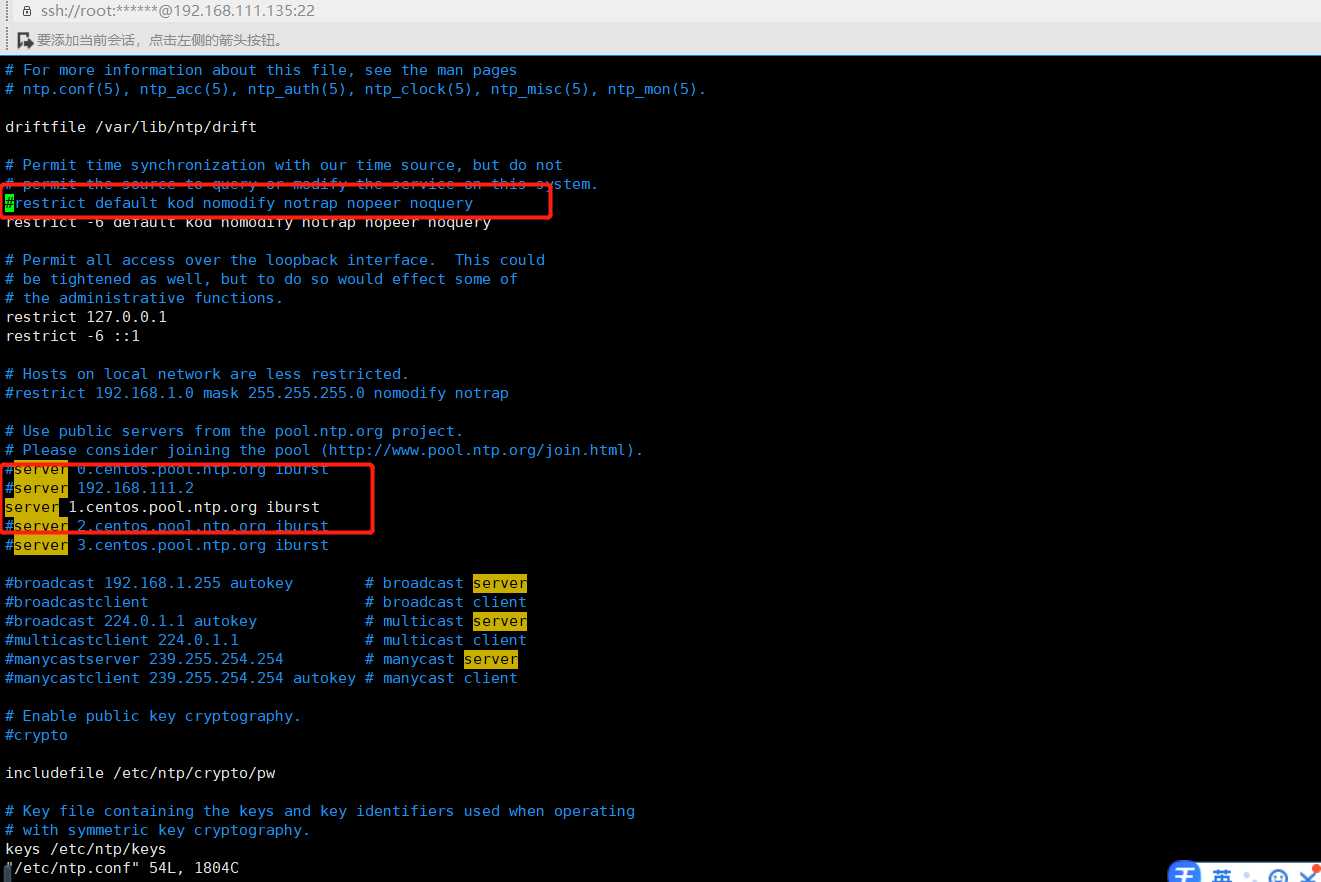This screenshot has width=1321, height=882.
Task: Click the '# broadcast server' comment
Action: pyautogui.click(x=446, y=583)
